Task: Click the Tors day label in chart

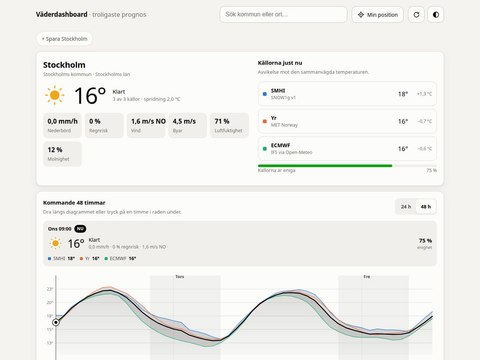Action: tap(180, 277)
